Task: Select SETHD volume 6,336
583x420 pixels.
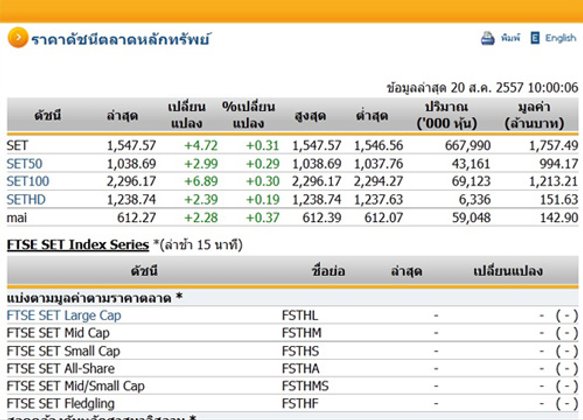Action: [x=474, y=200]
